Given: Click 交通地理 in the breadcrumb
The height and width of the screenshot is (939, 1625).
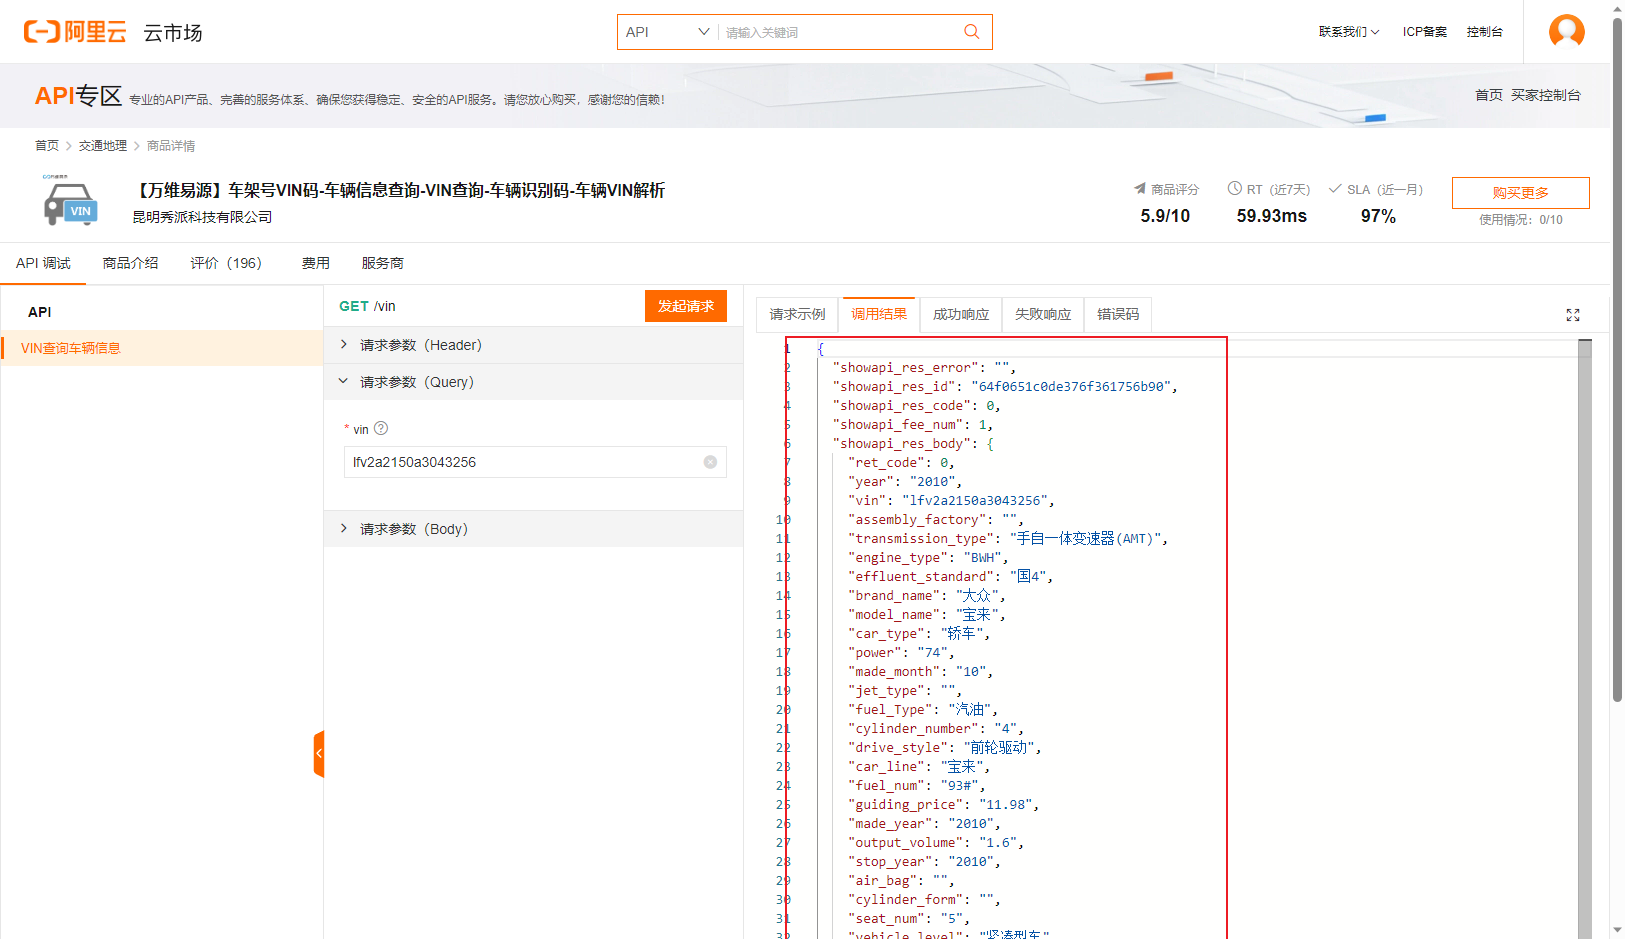Looking at the screenshot, I should 103,146.
